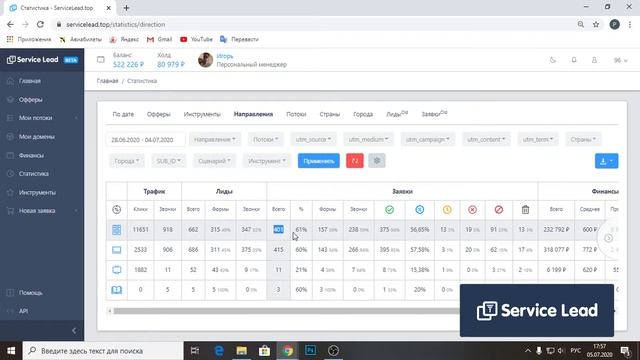Open Инструменты in the sidebar
640x360 pixels.
point(37,193)
